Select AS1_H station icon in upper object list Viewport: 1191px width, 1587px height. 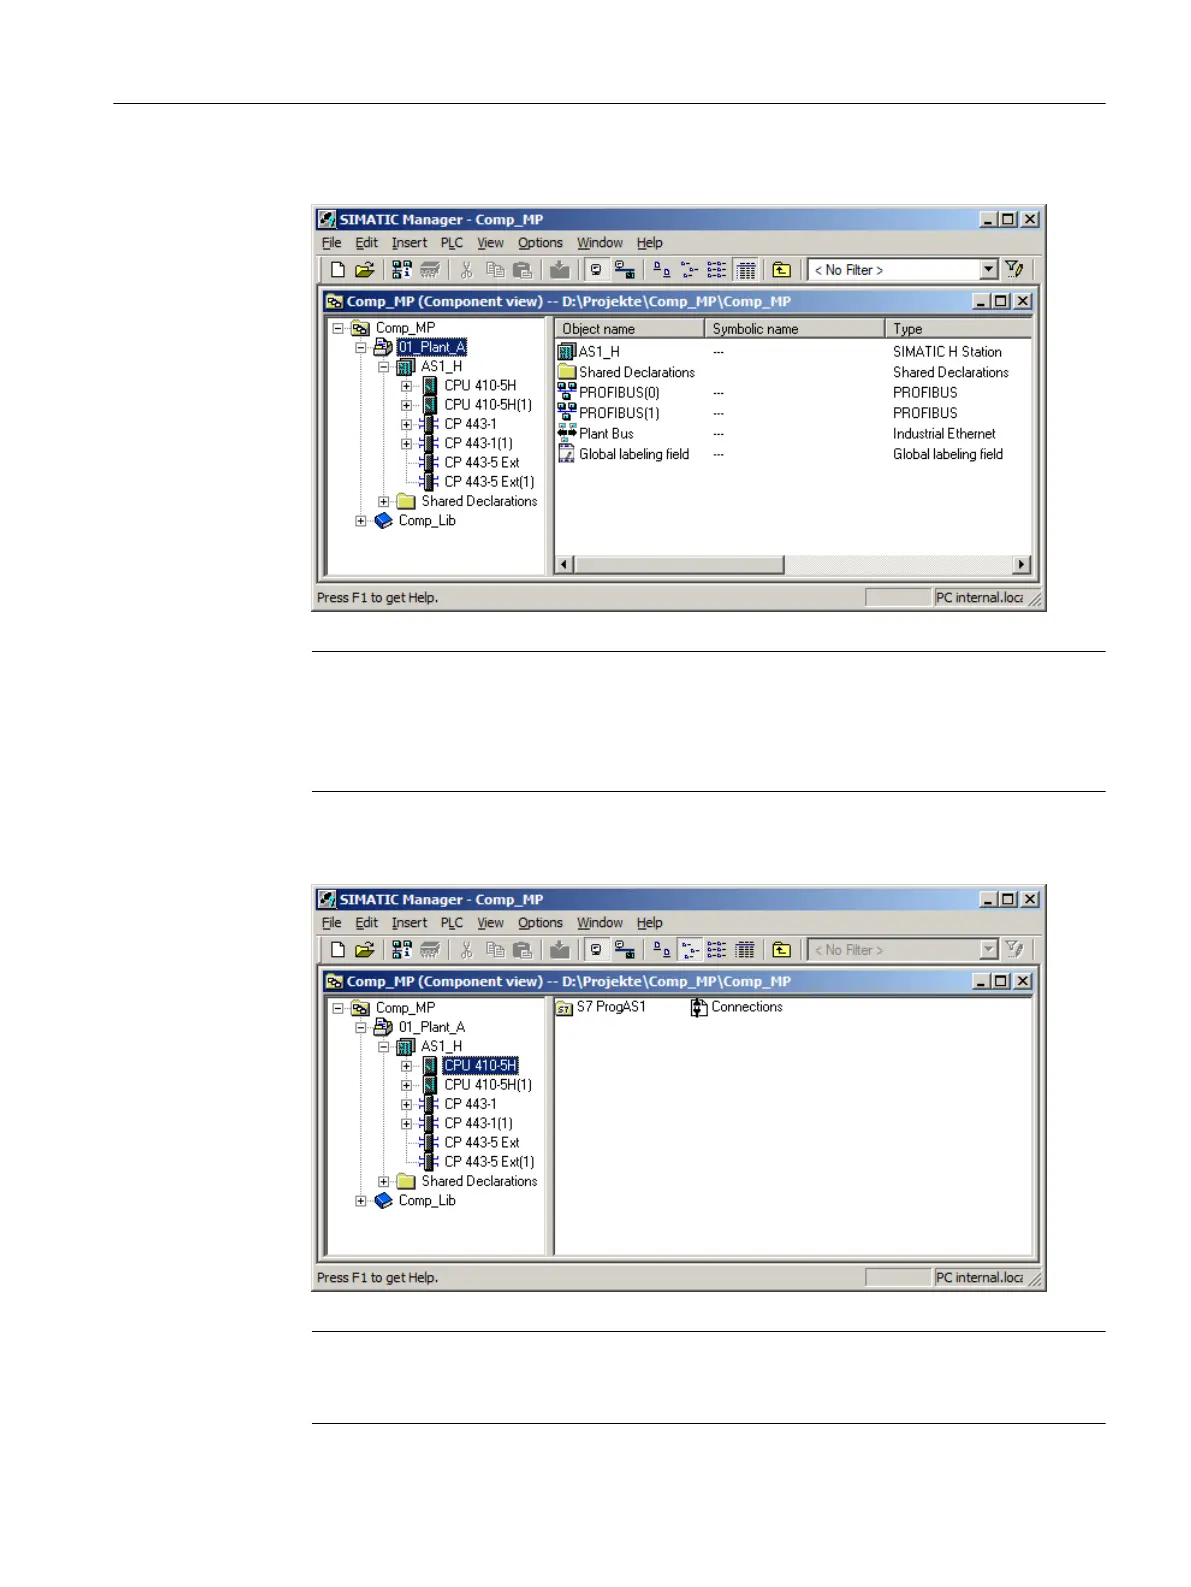pos(567,352)
